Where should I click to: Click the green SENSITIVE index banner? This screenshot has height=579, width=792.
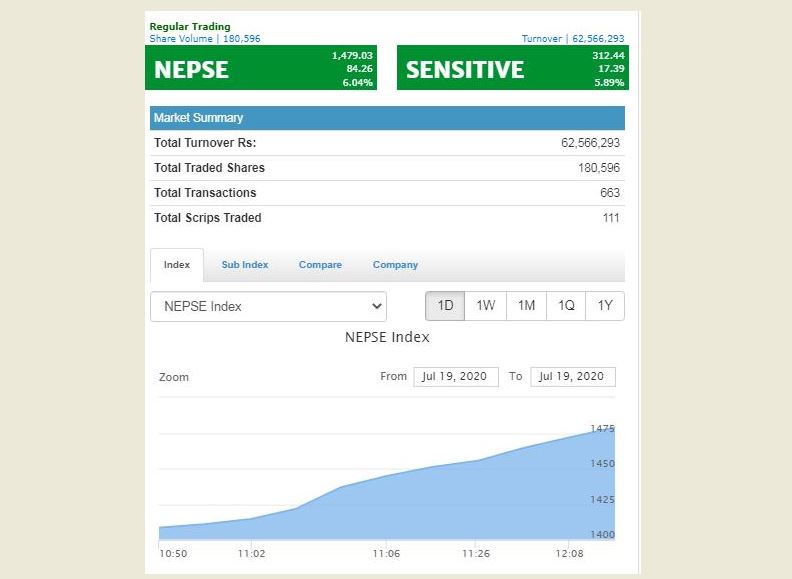click(510, 68)
